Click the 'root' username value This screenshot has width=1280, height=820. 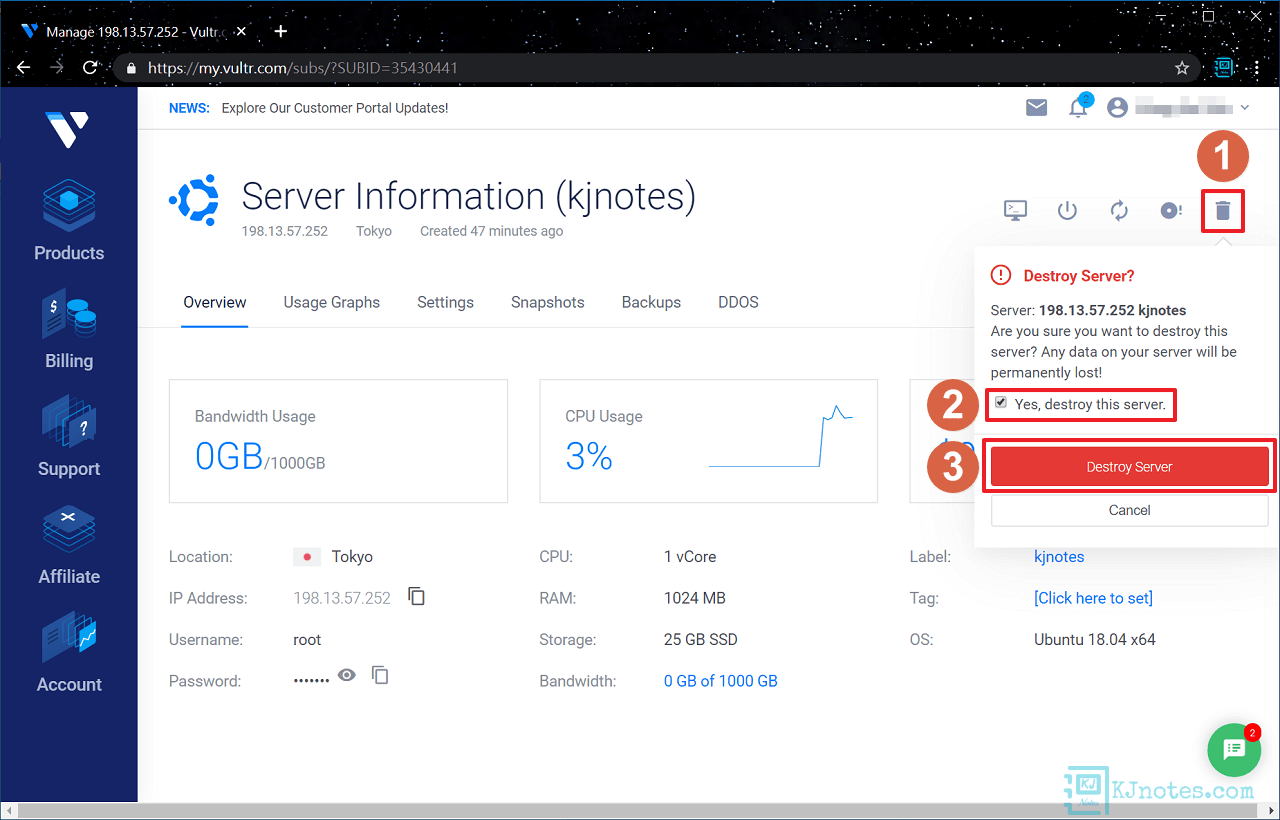307,639
